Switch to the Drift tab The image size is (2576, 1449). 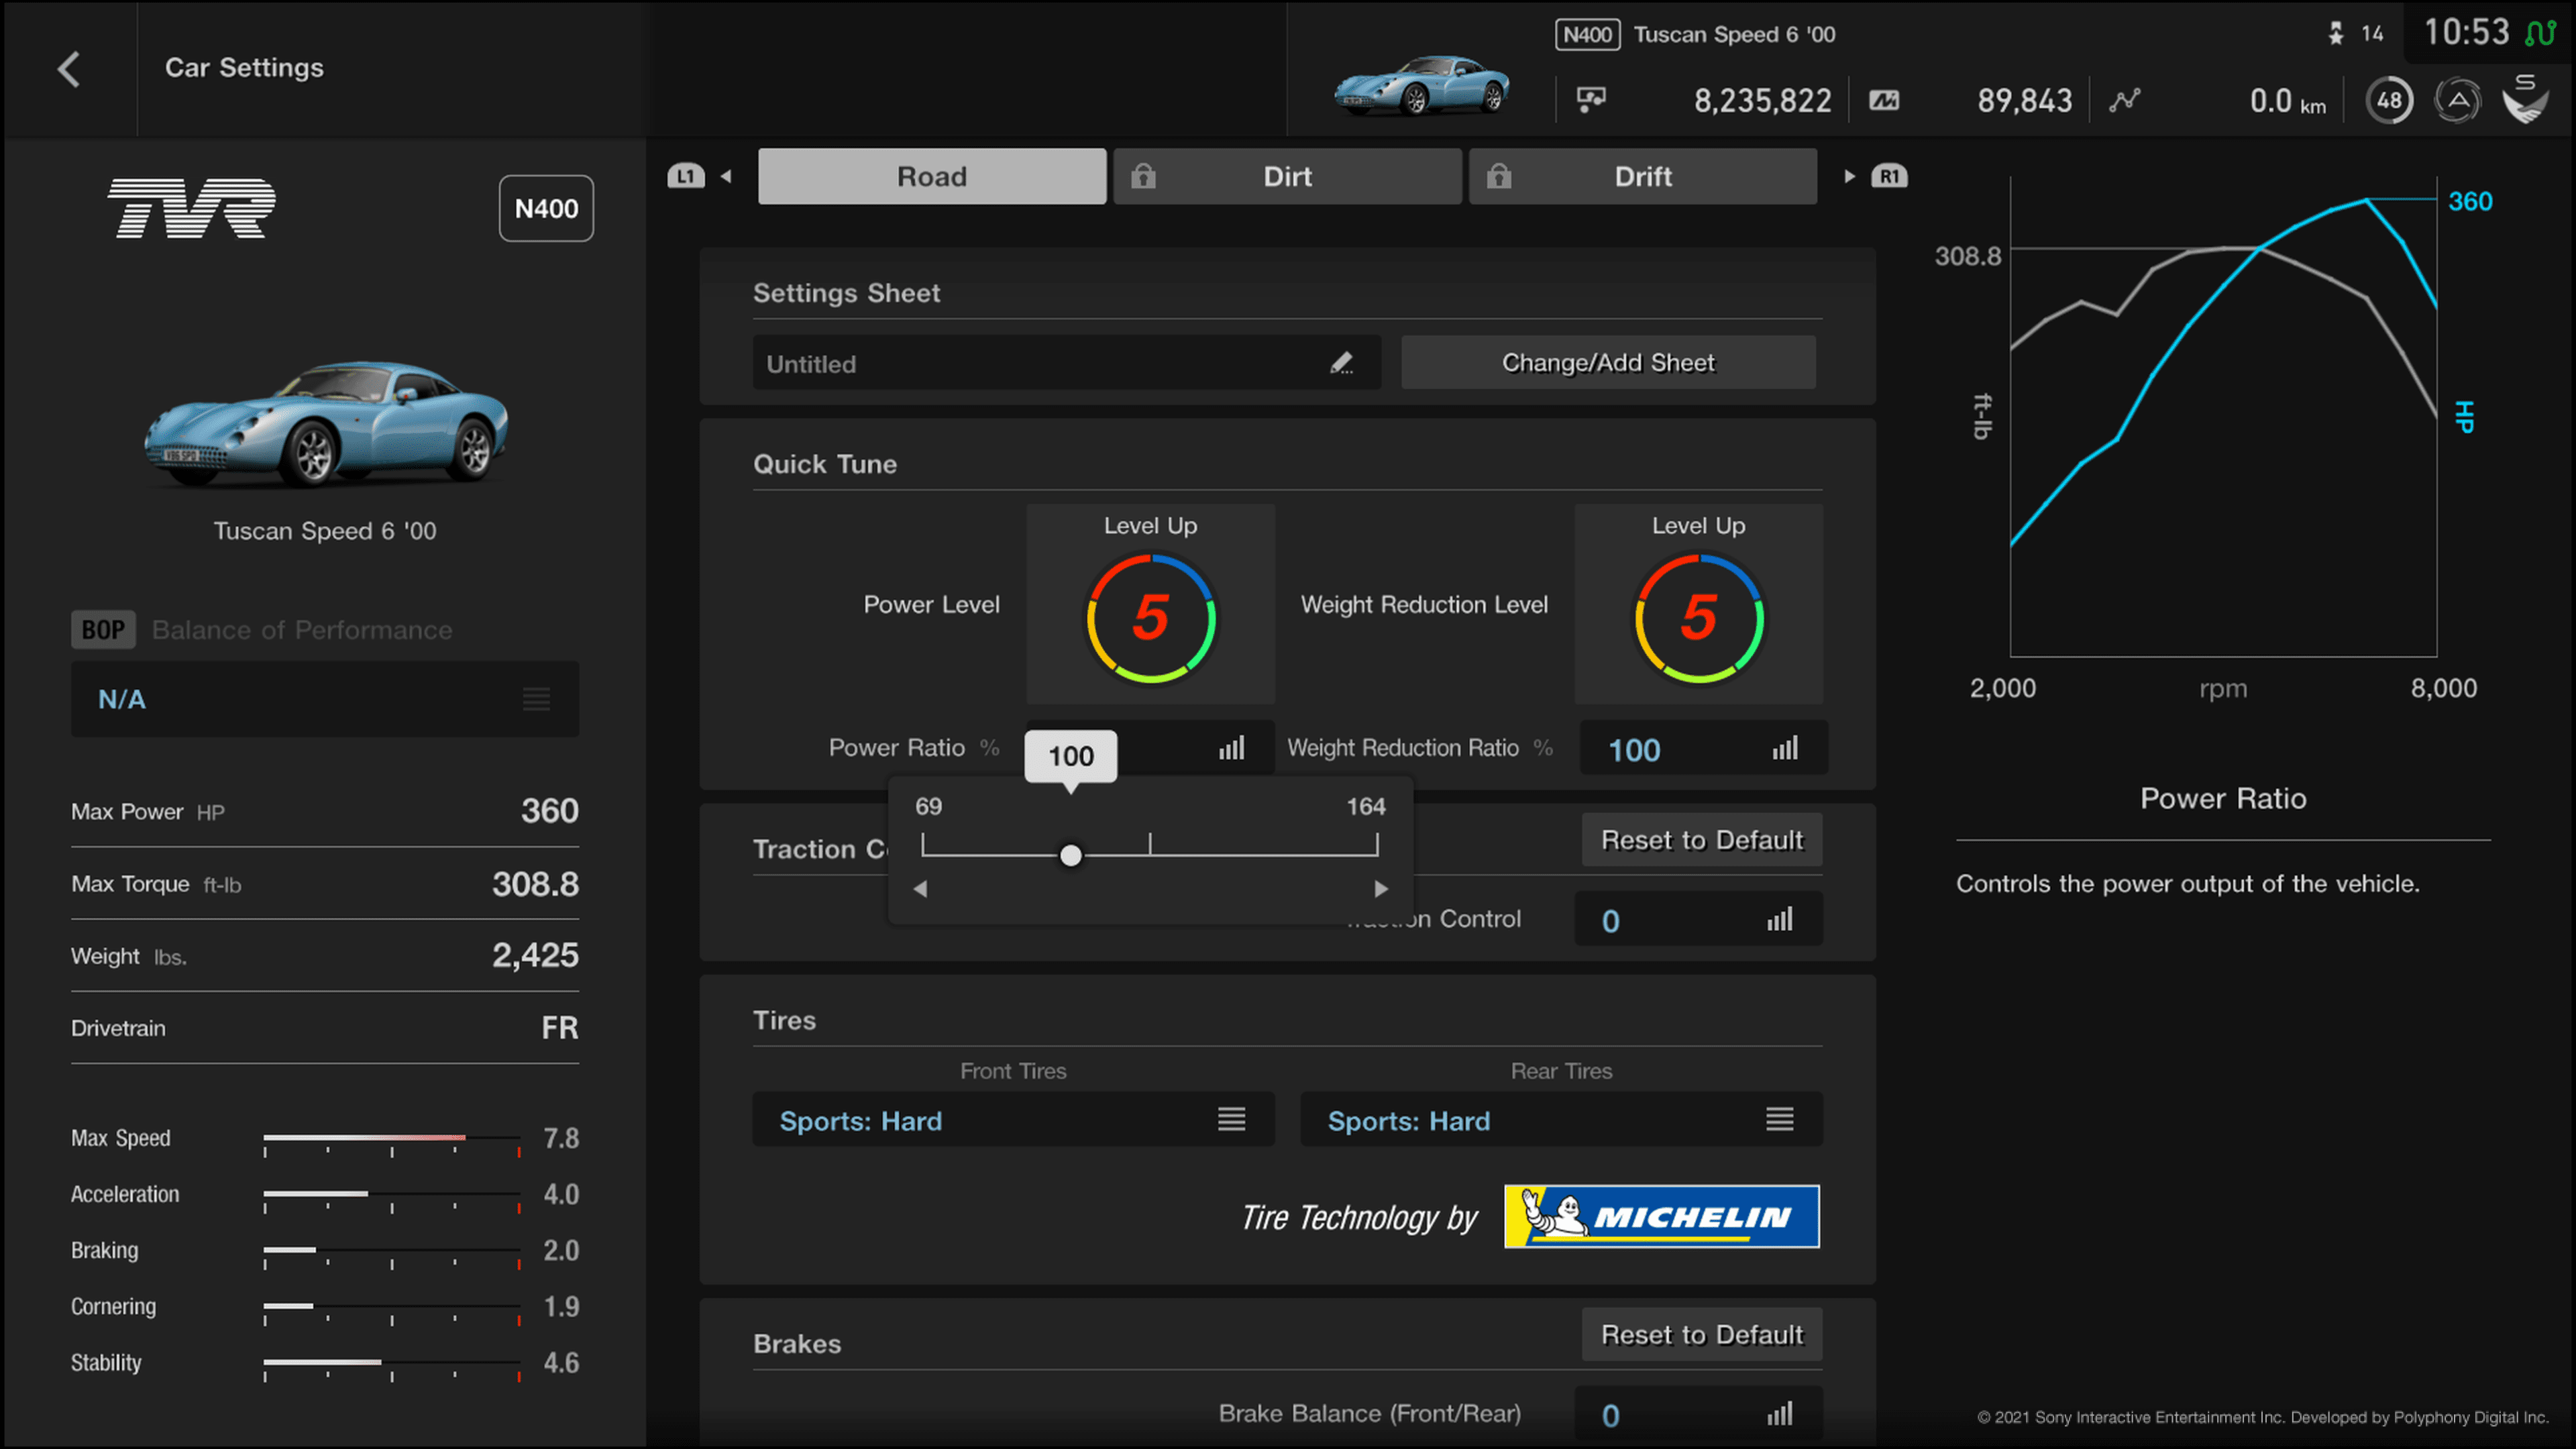point(1642,176)
